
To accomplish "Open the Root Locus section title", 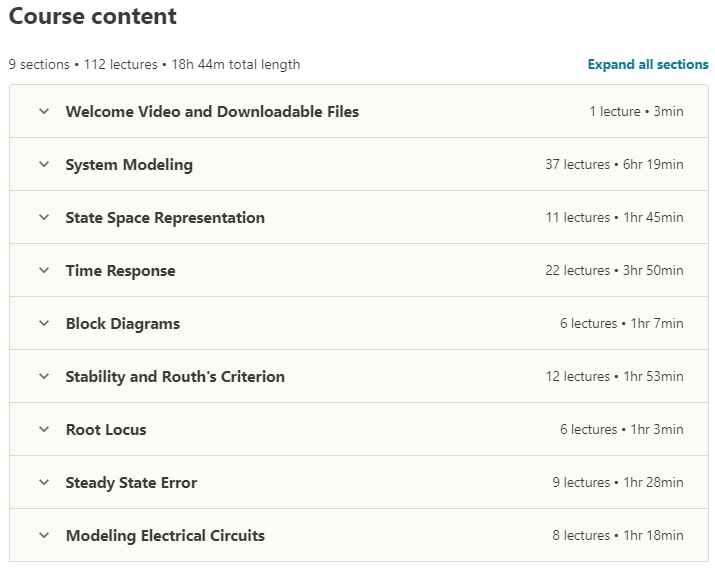I will pos(106,429).
